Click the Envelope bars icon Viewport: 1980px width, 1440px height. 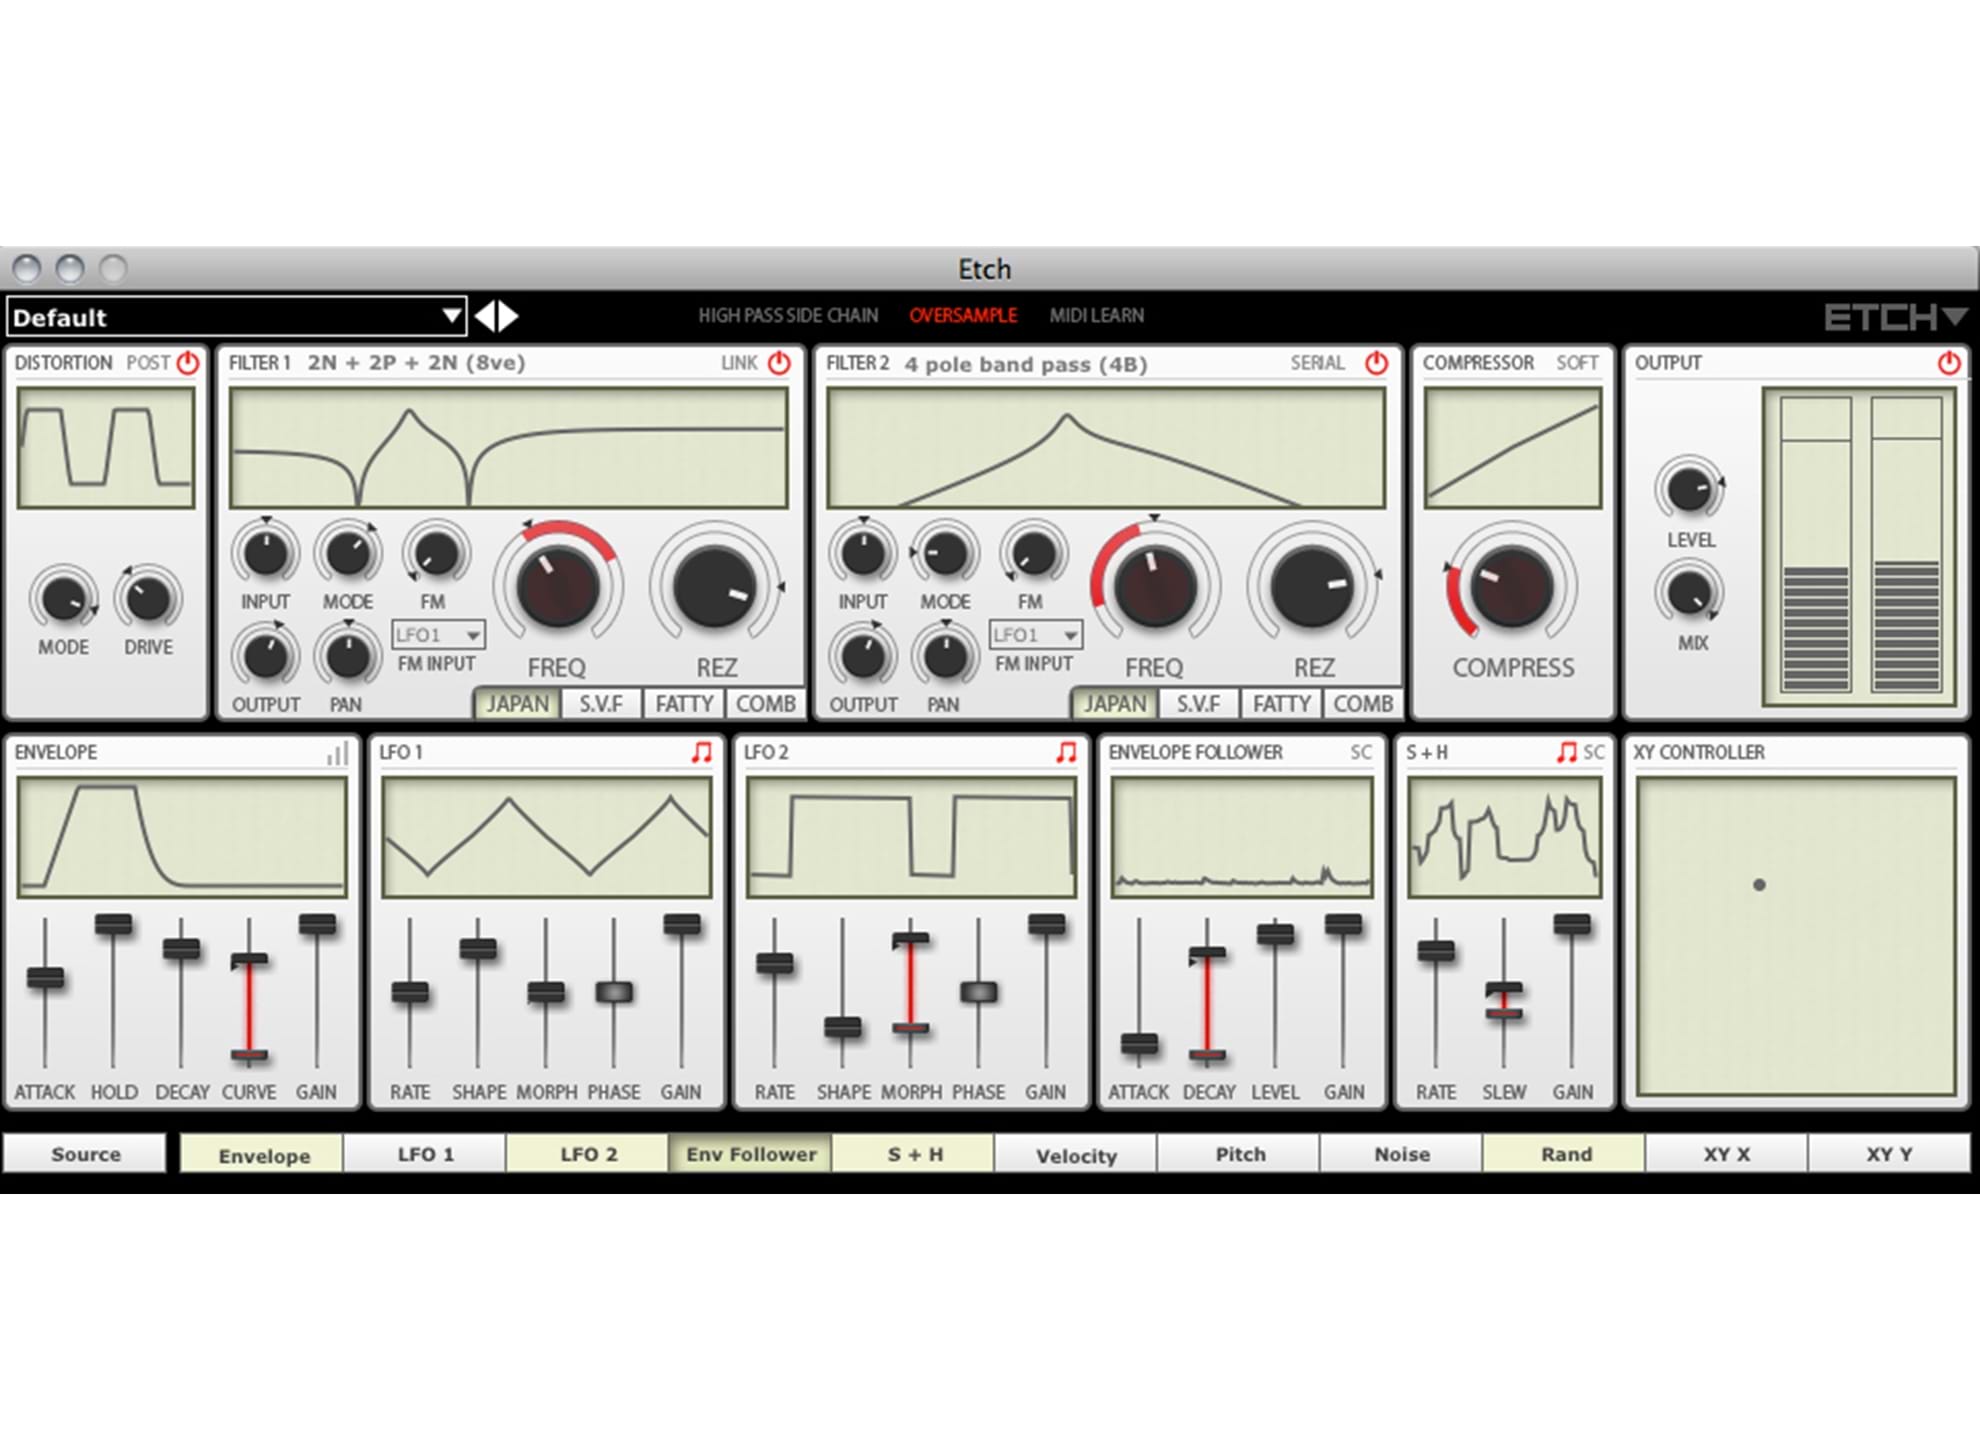pos(337,754)
